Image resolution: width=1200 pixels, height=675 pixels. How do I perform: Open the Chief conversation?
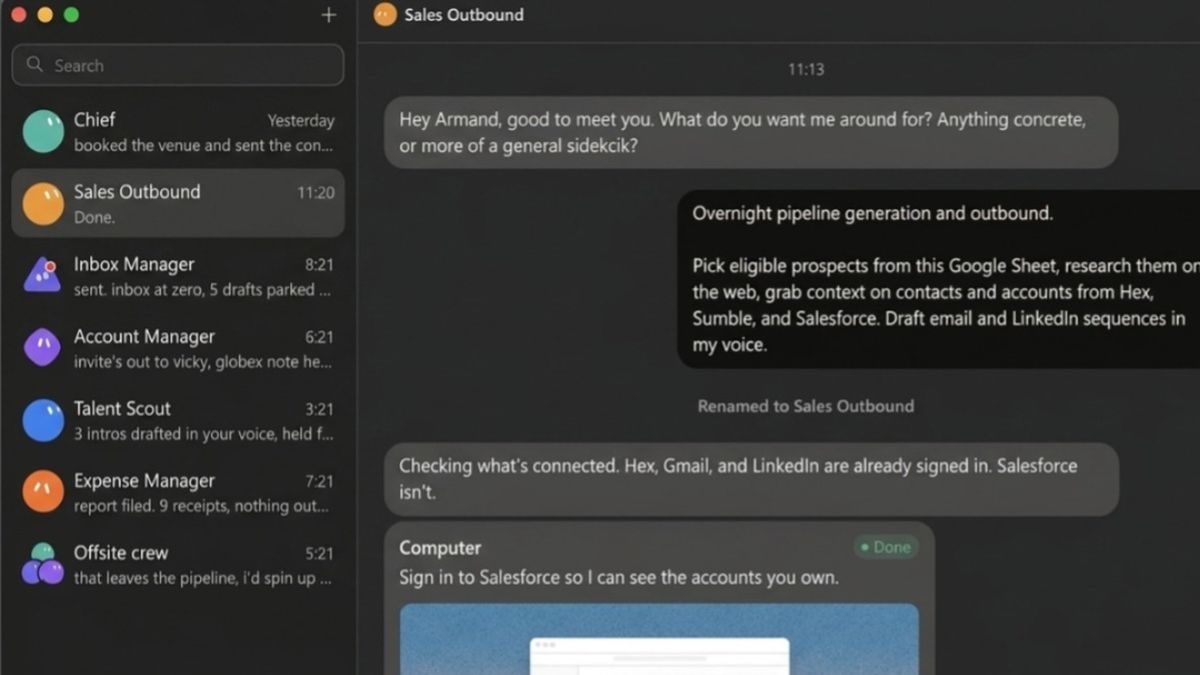coord(178,131)
